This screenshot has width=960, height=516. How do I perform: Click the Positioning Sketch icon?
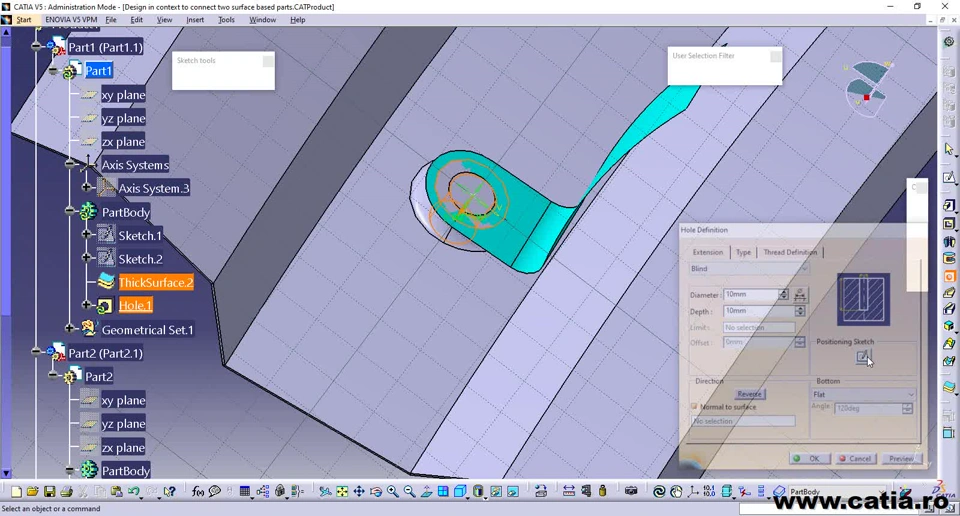863,357
